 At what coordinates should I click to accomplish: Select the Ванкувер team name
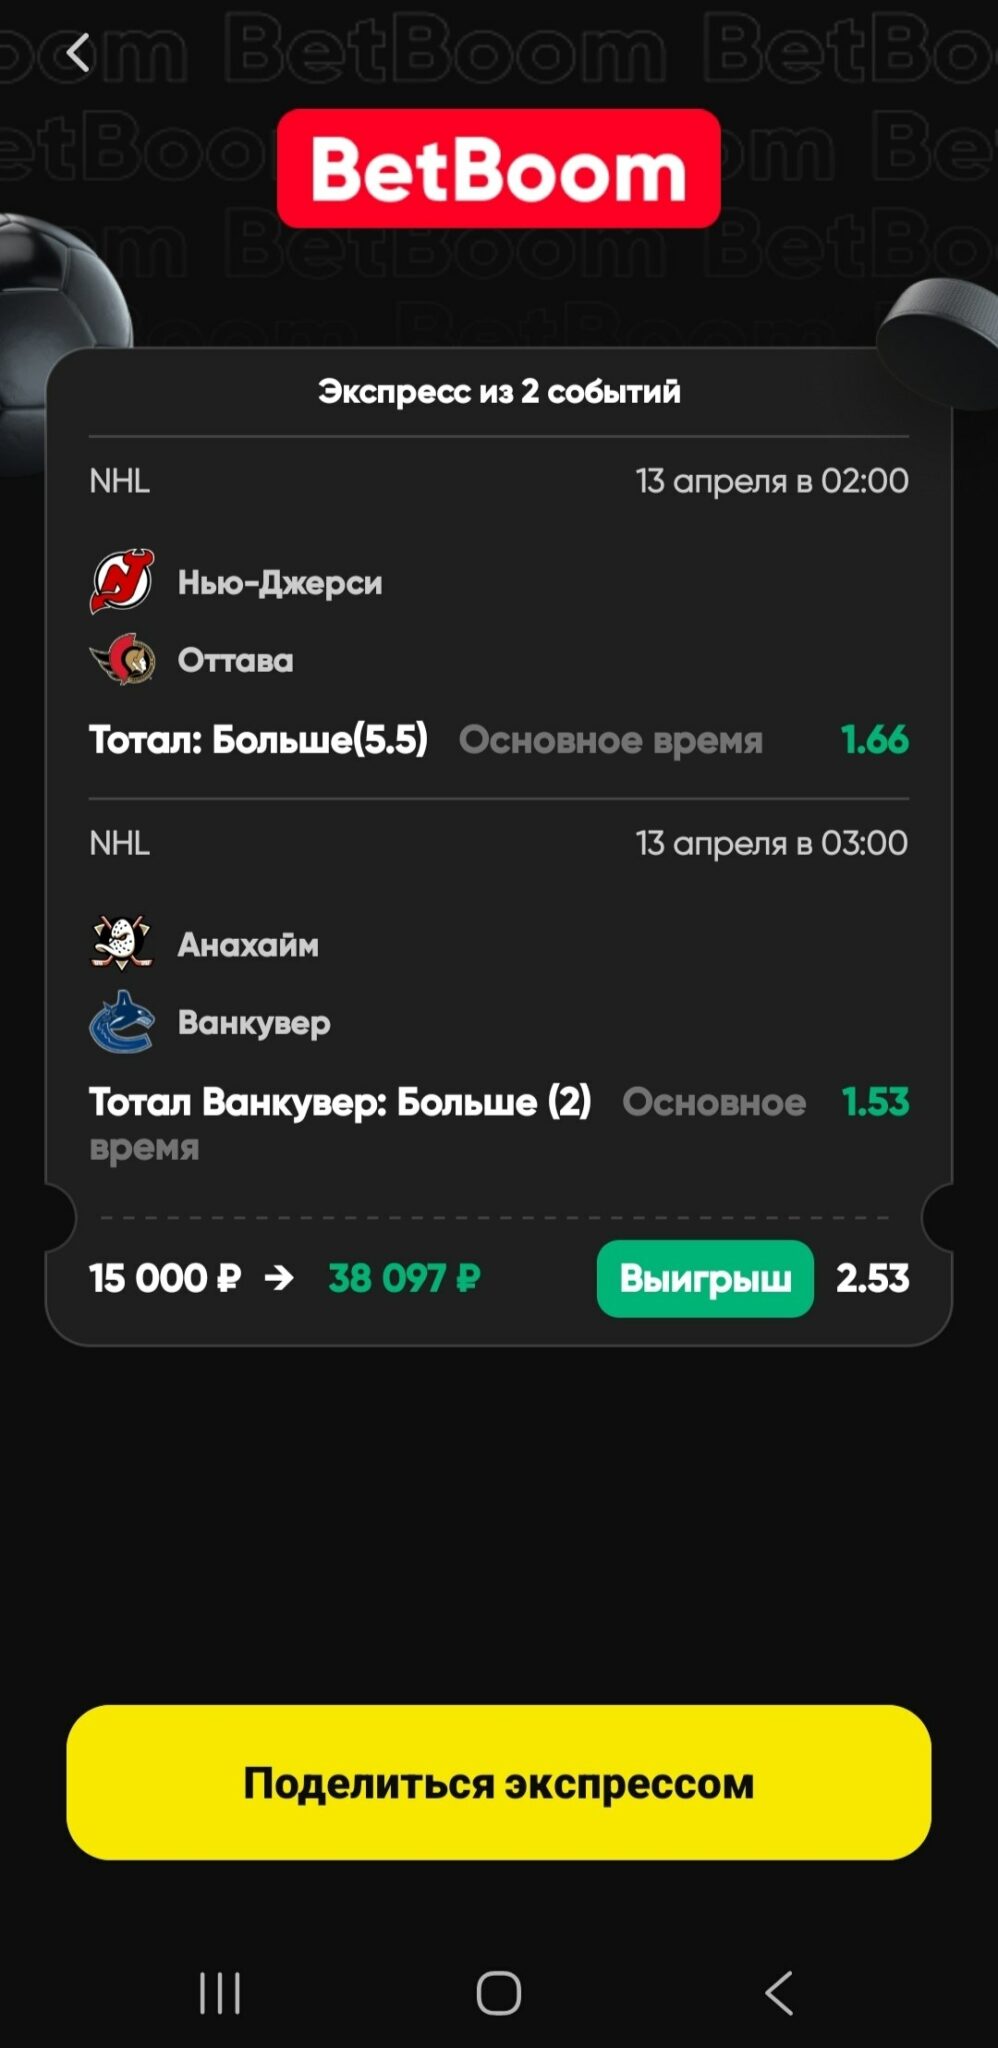click(x=254, y=1022)
